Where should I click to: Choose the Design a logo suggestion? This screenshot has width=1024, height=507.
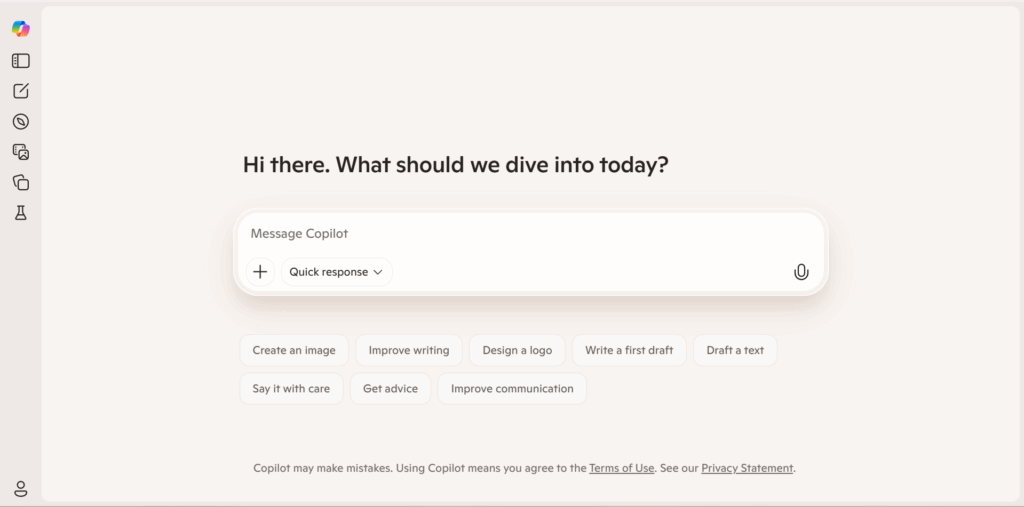pyautogui.click(x=517, y=351)
